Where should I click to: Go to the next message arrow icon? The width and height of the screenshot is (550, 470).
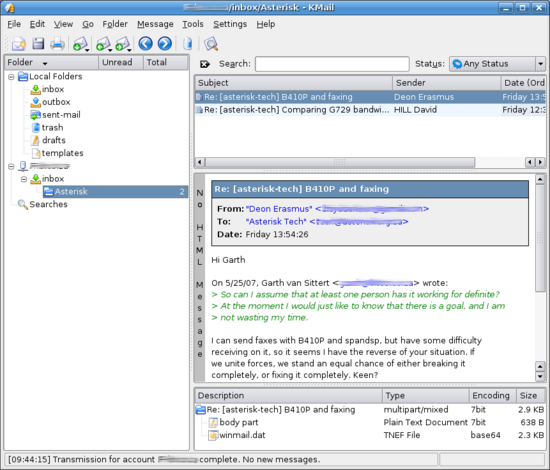[x=165, y=44]
